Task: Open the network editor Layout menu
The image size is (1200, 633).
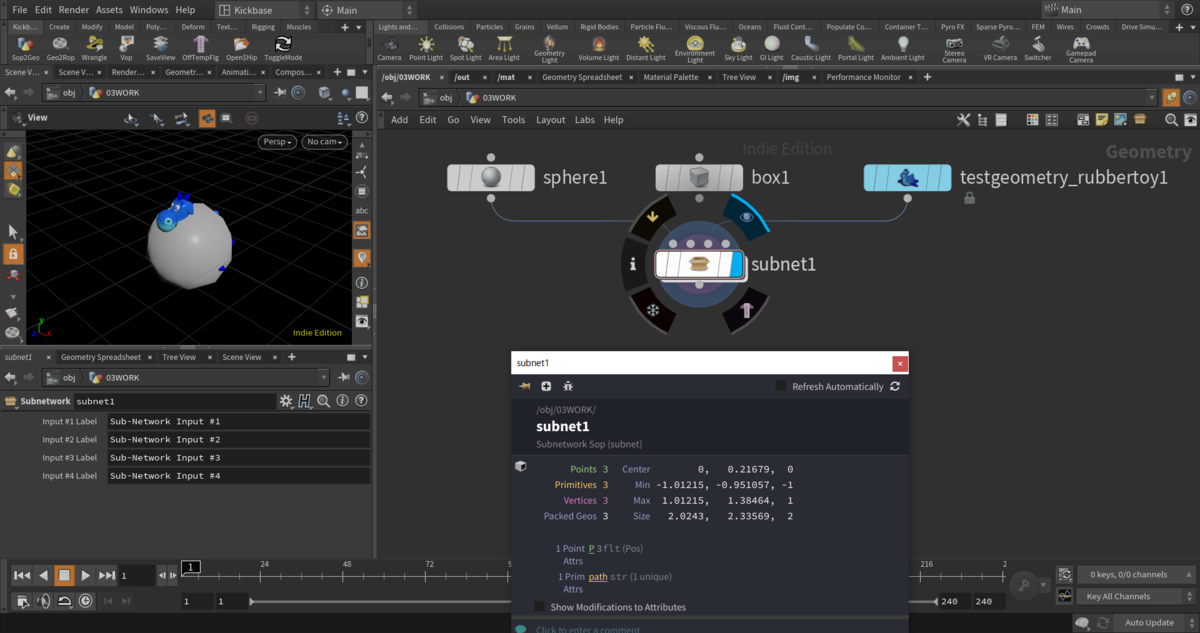Action: 551,120
